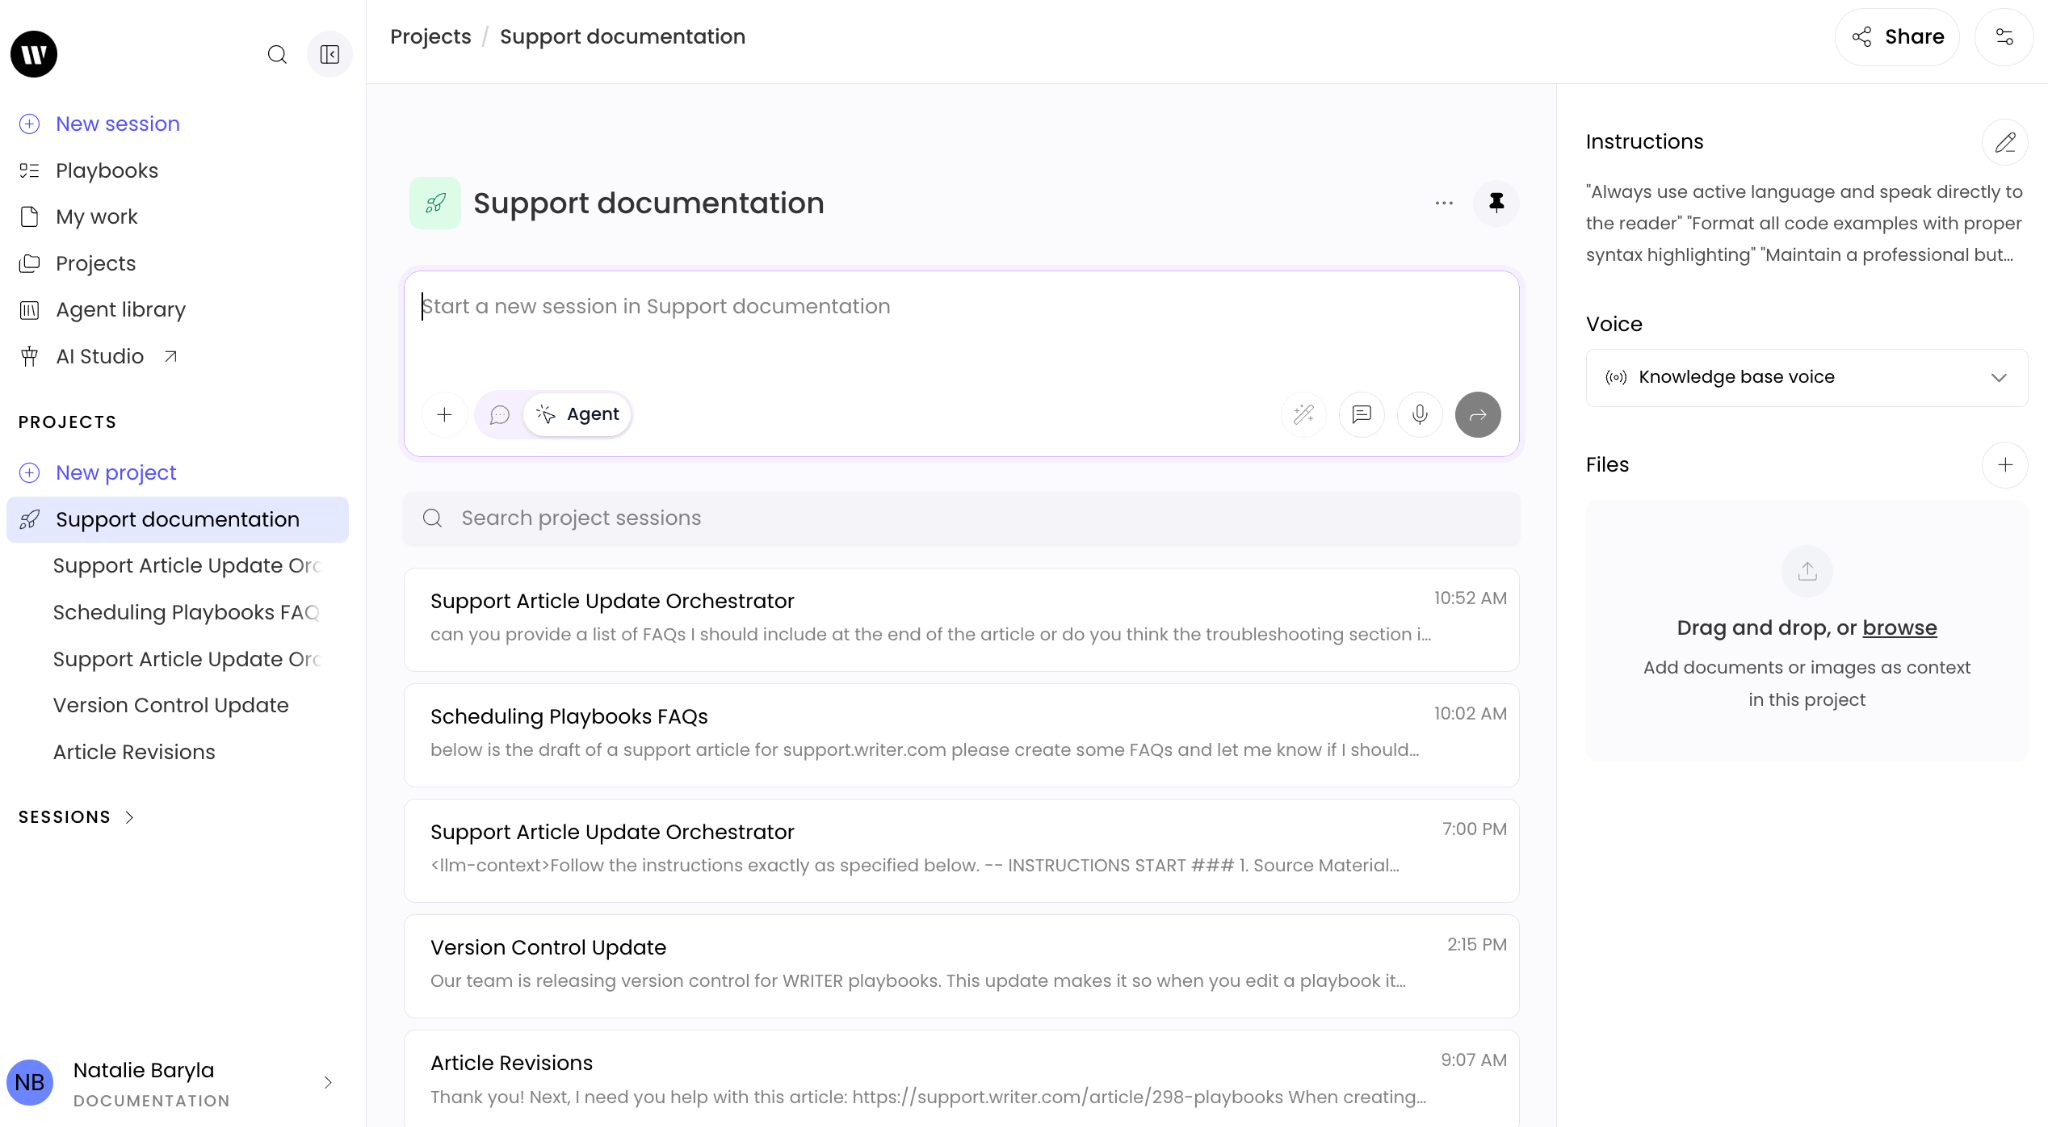Add a file with Files plus icon
Image resolution: width=2048 pixels, height=1127 pixels.
pyautogui.click(x=2004, y=465)
